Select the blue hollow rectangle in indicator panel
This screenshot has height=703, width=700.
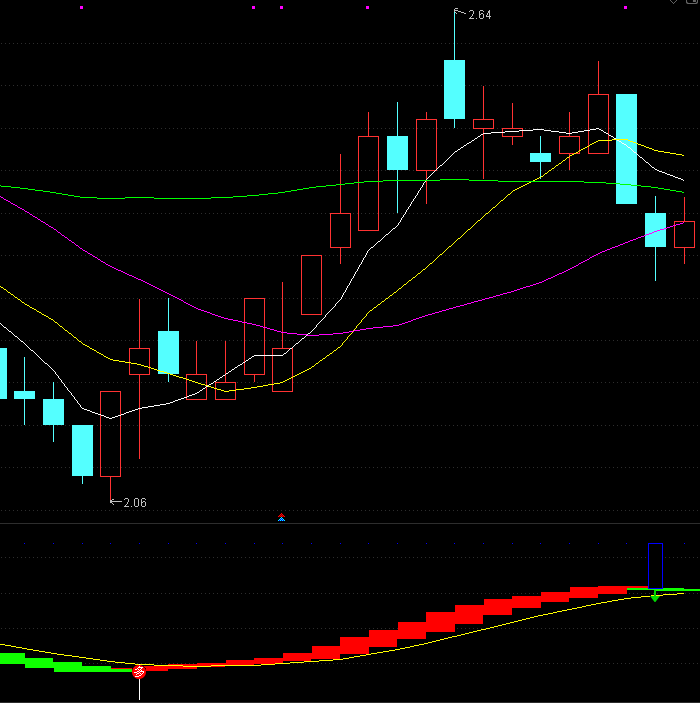(655, 566)
